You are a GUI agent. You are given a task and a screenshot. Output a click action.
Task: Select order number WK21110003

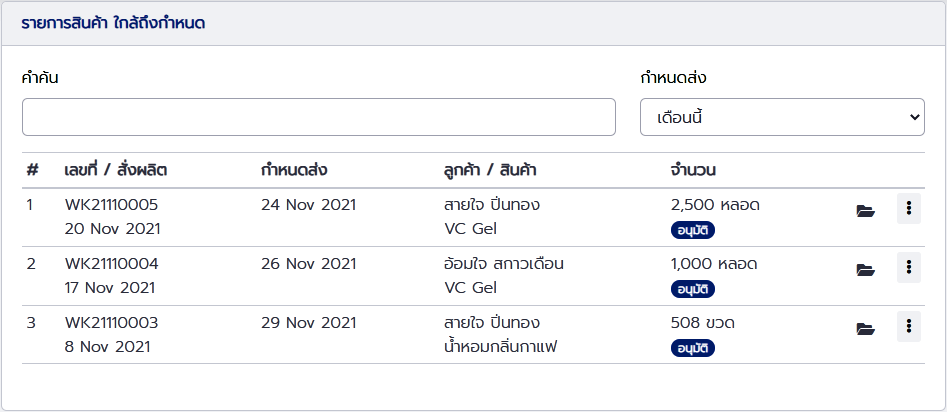tap(111, 323)
